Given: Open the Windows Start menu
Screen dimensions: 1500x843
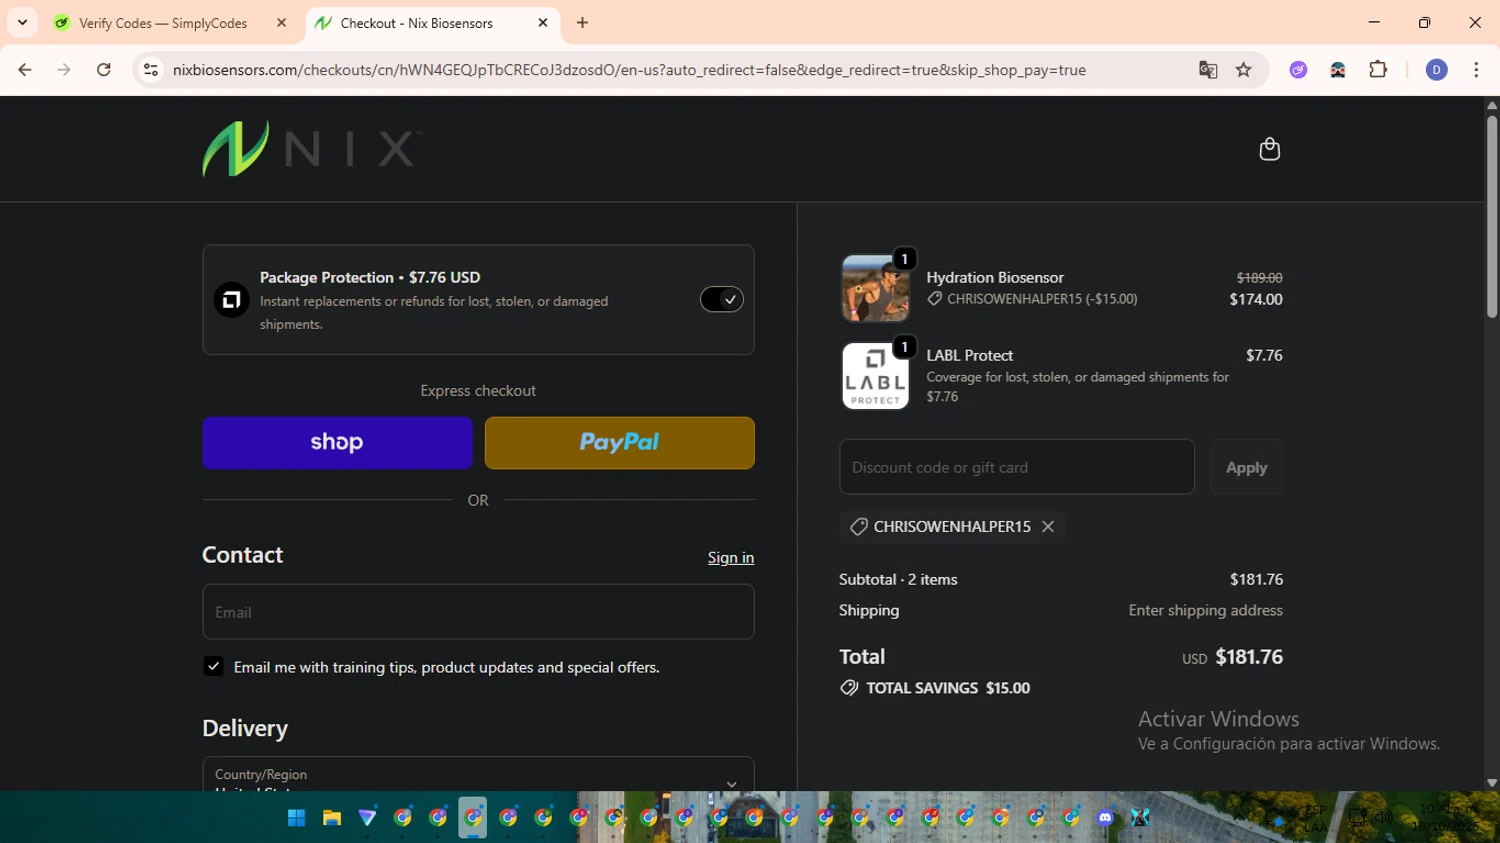Looking at the screenshot, I should click(x=296, y=818).
